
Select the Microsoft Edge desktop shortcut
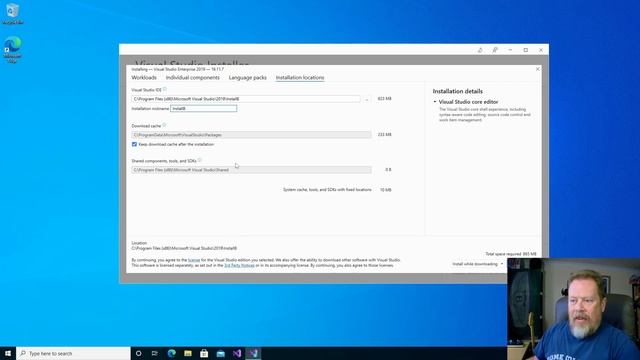pyautogui.click(x=13, y=49)
